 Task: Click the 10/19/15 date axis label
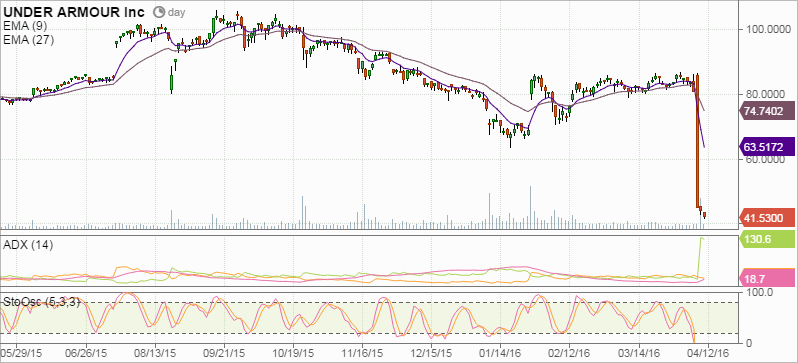(293, 352)
